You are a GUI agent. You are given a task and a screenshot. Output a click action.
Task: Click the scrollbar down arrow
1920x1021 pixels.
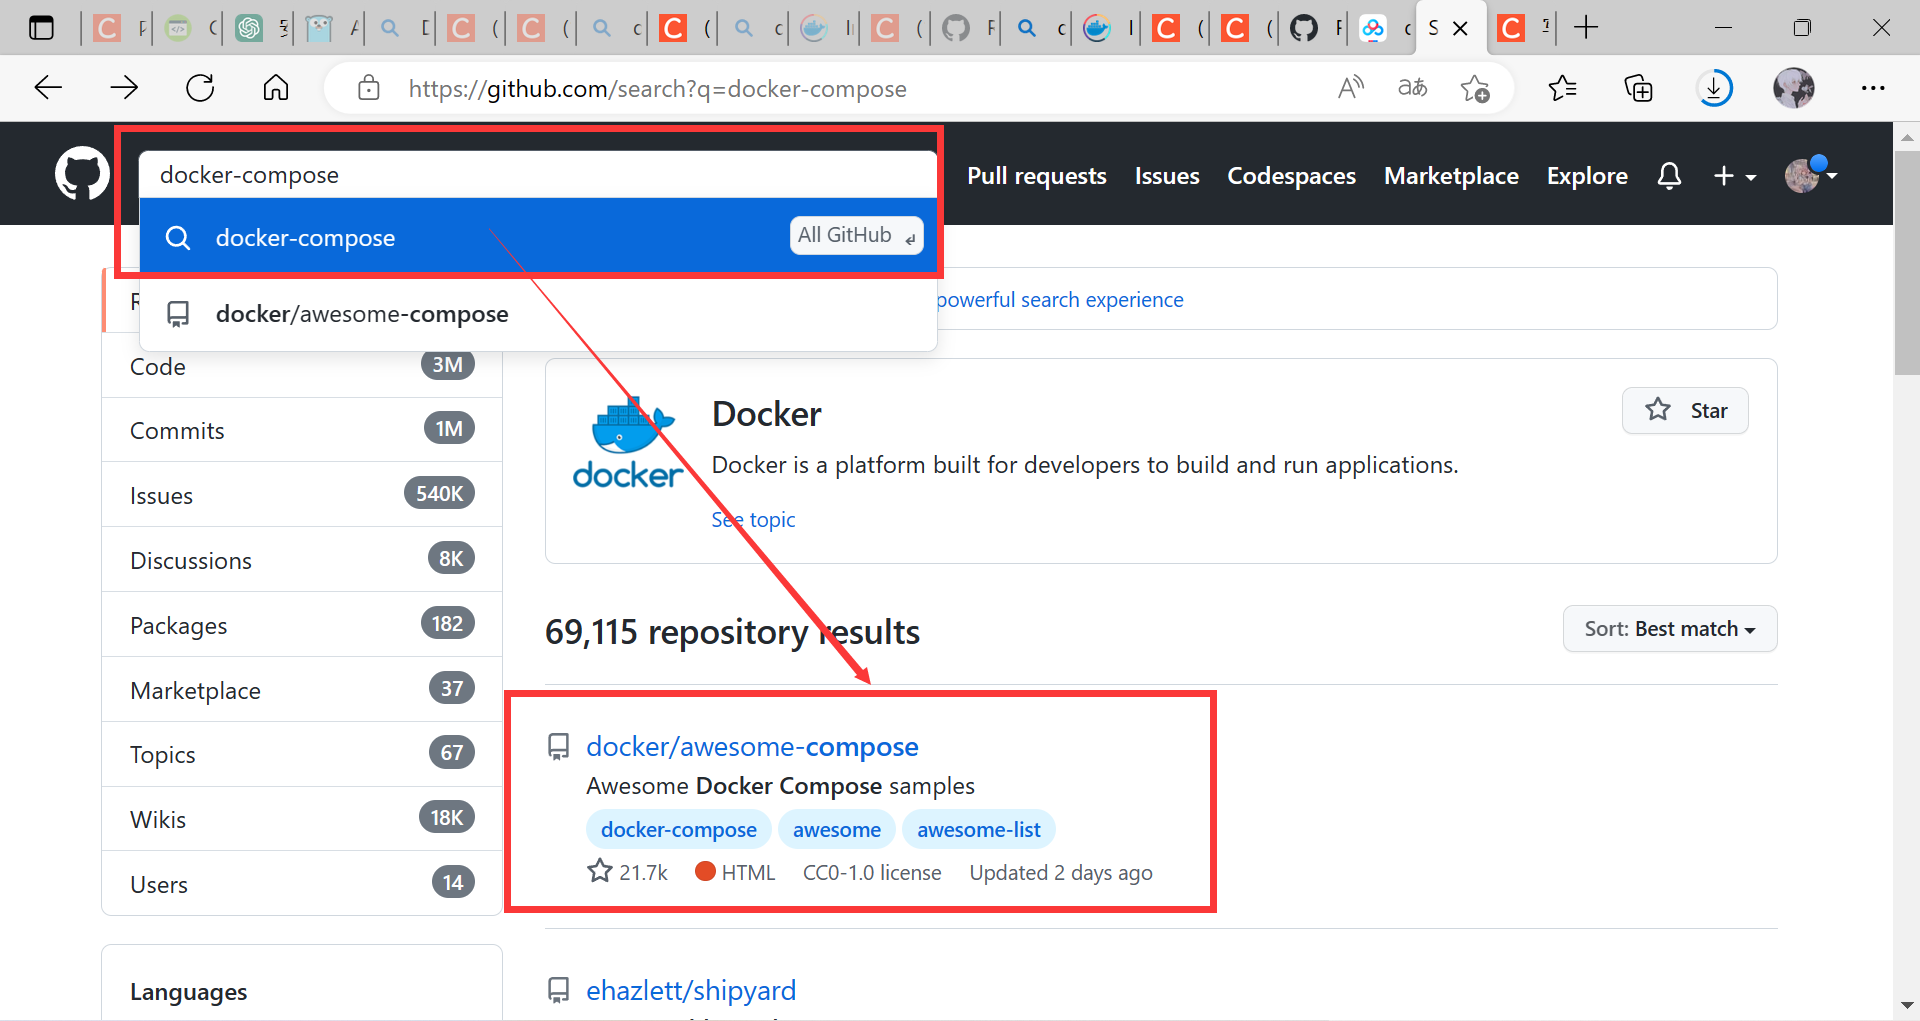(1907, 1005)
